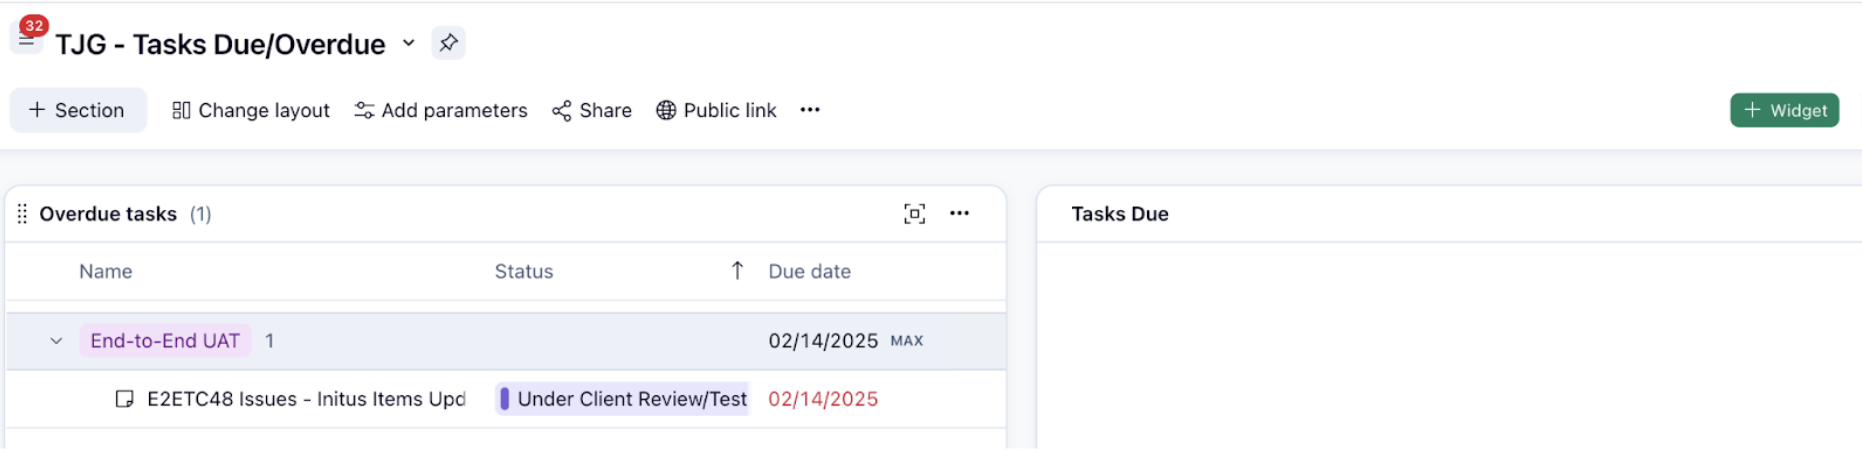Add a new Widget
Screen dimensions: 1862x454
point(1784,110)
